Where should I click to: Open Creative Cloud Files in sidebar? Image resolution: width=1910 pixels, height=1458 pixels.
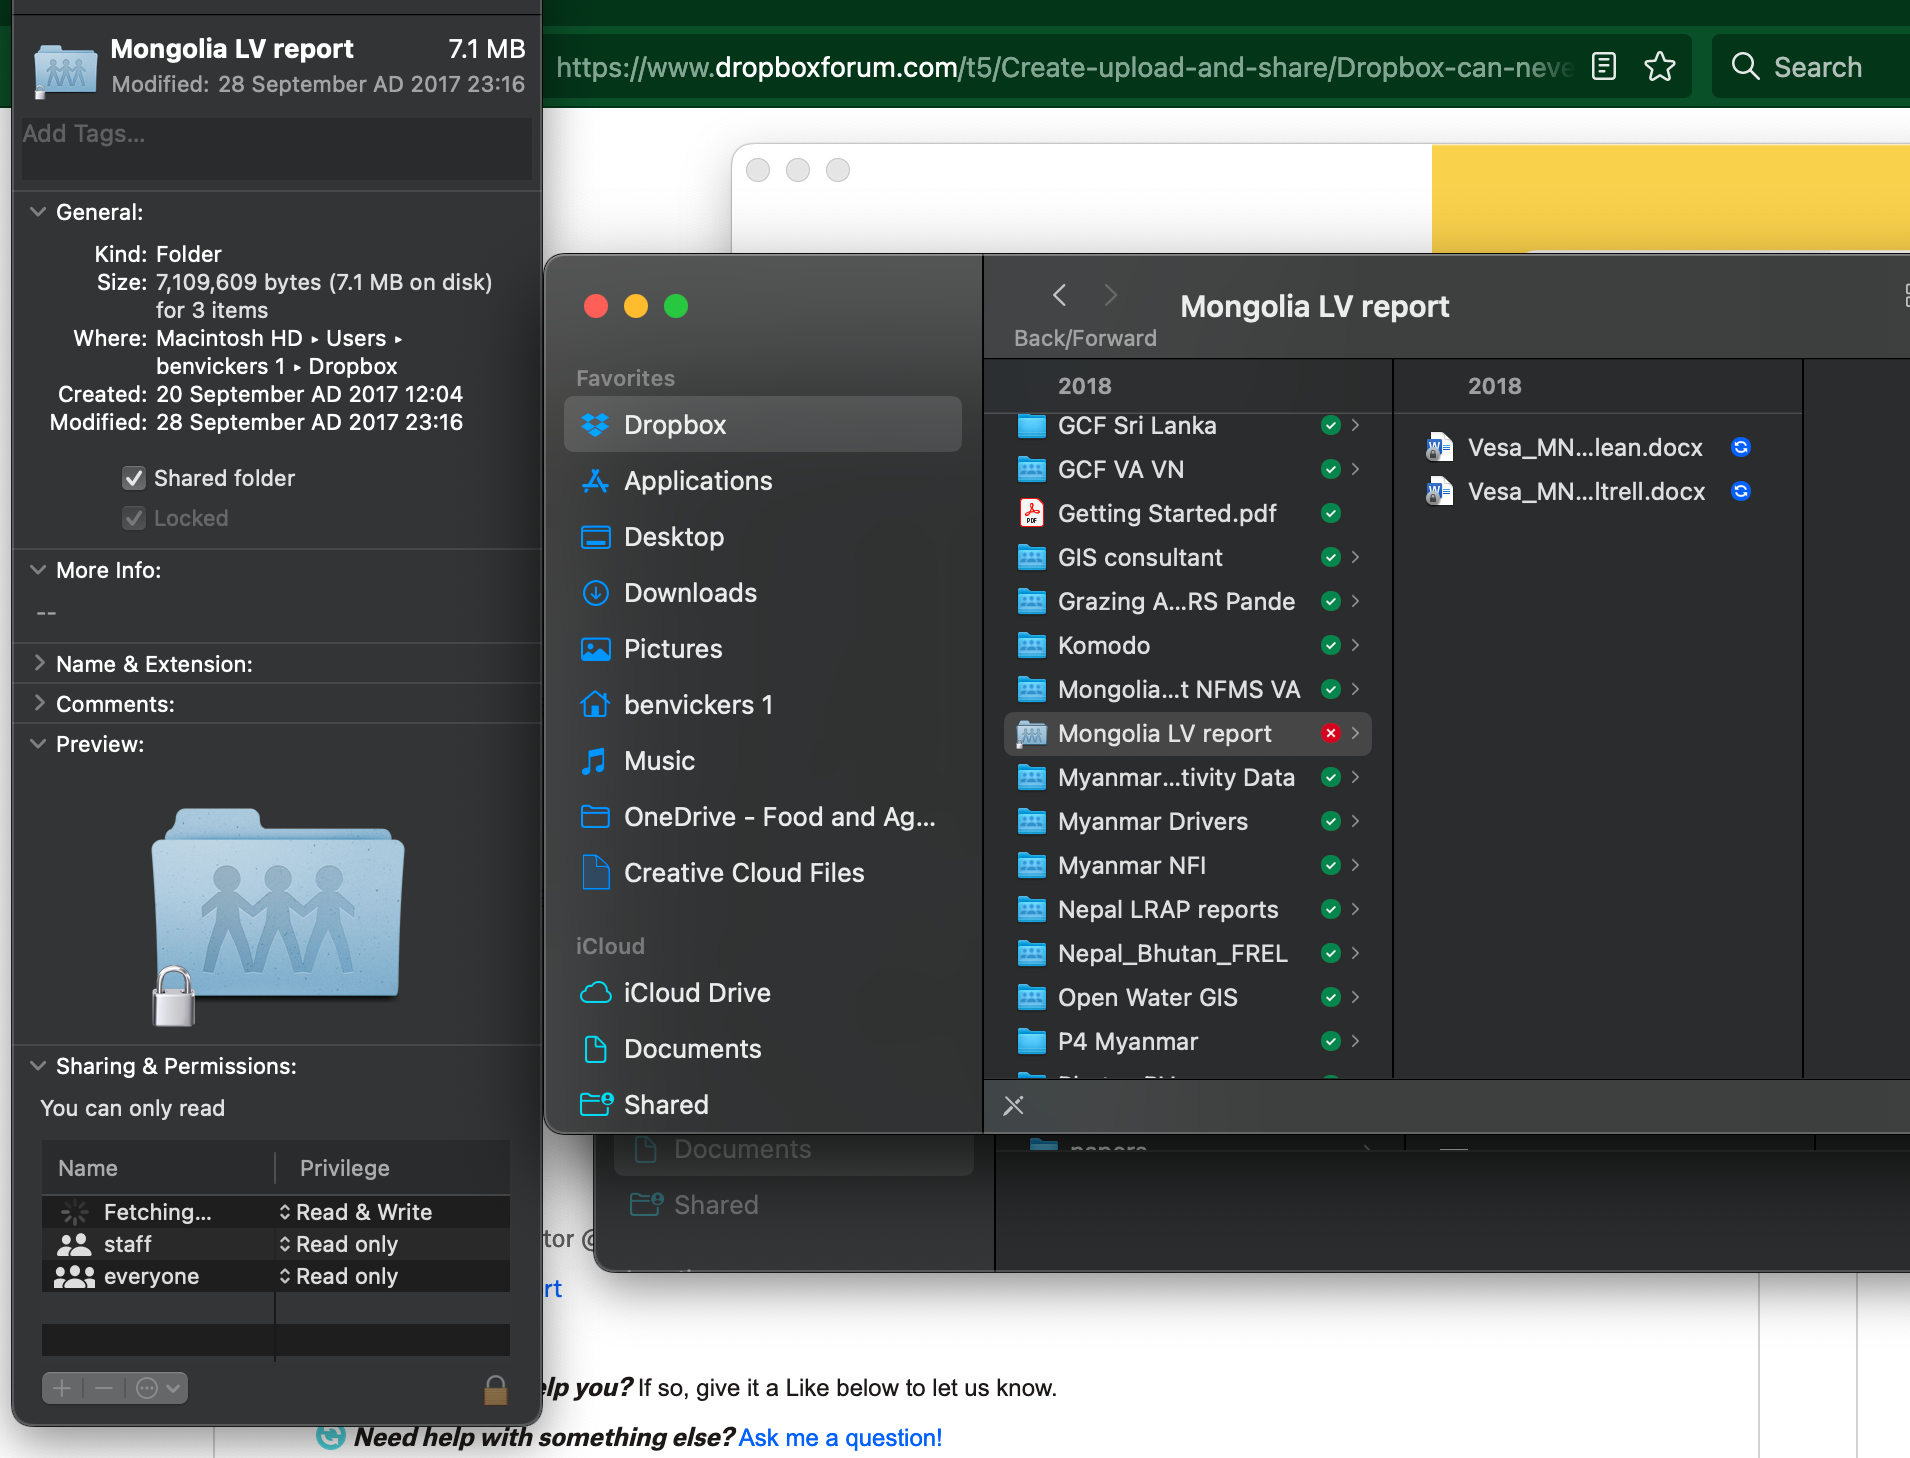point(762,872)
